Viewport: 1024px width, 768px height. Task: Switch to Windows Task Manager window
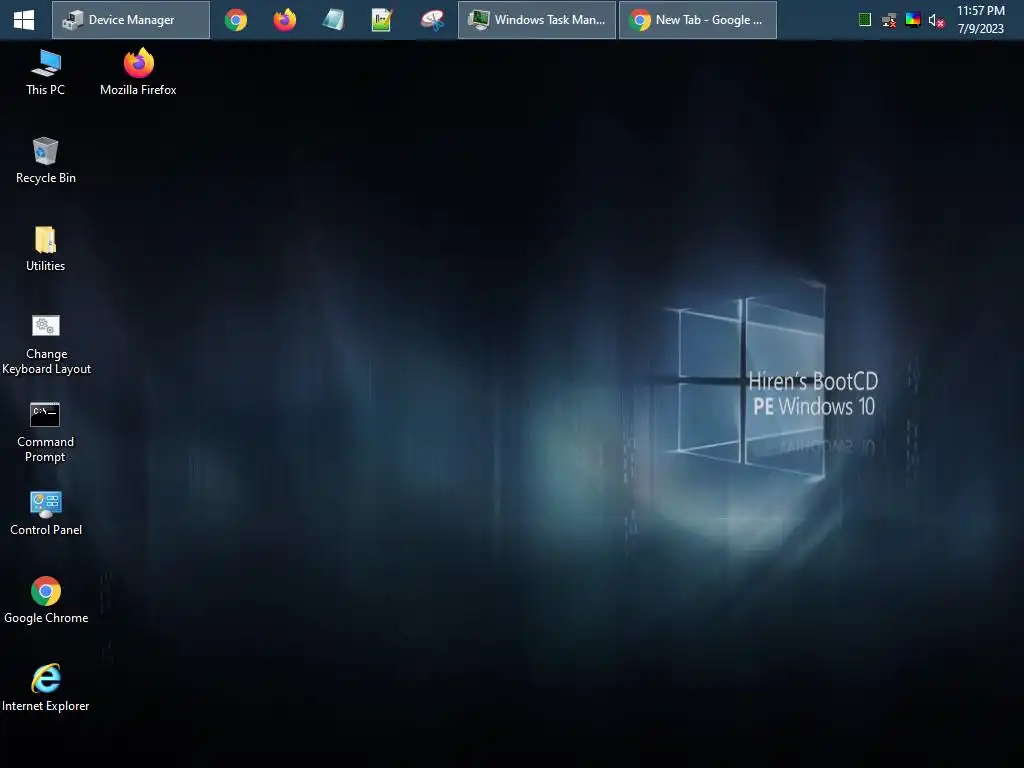(537, 20)
